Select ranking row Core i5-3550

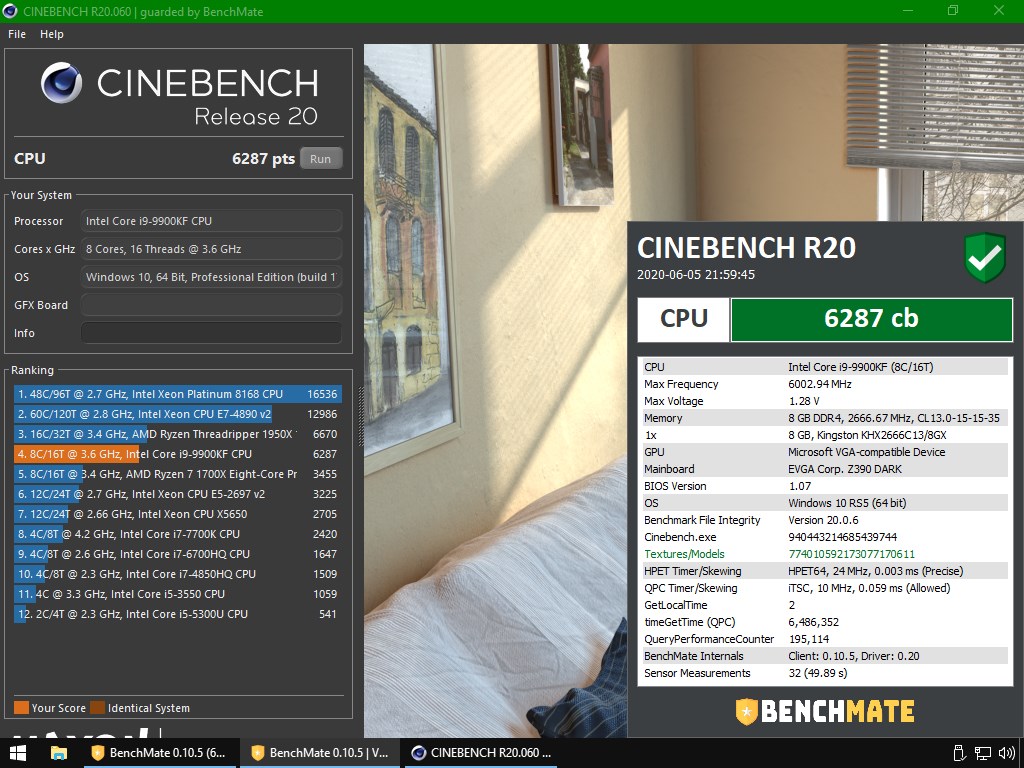(x=178, y=594)
